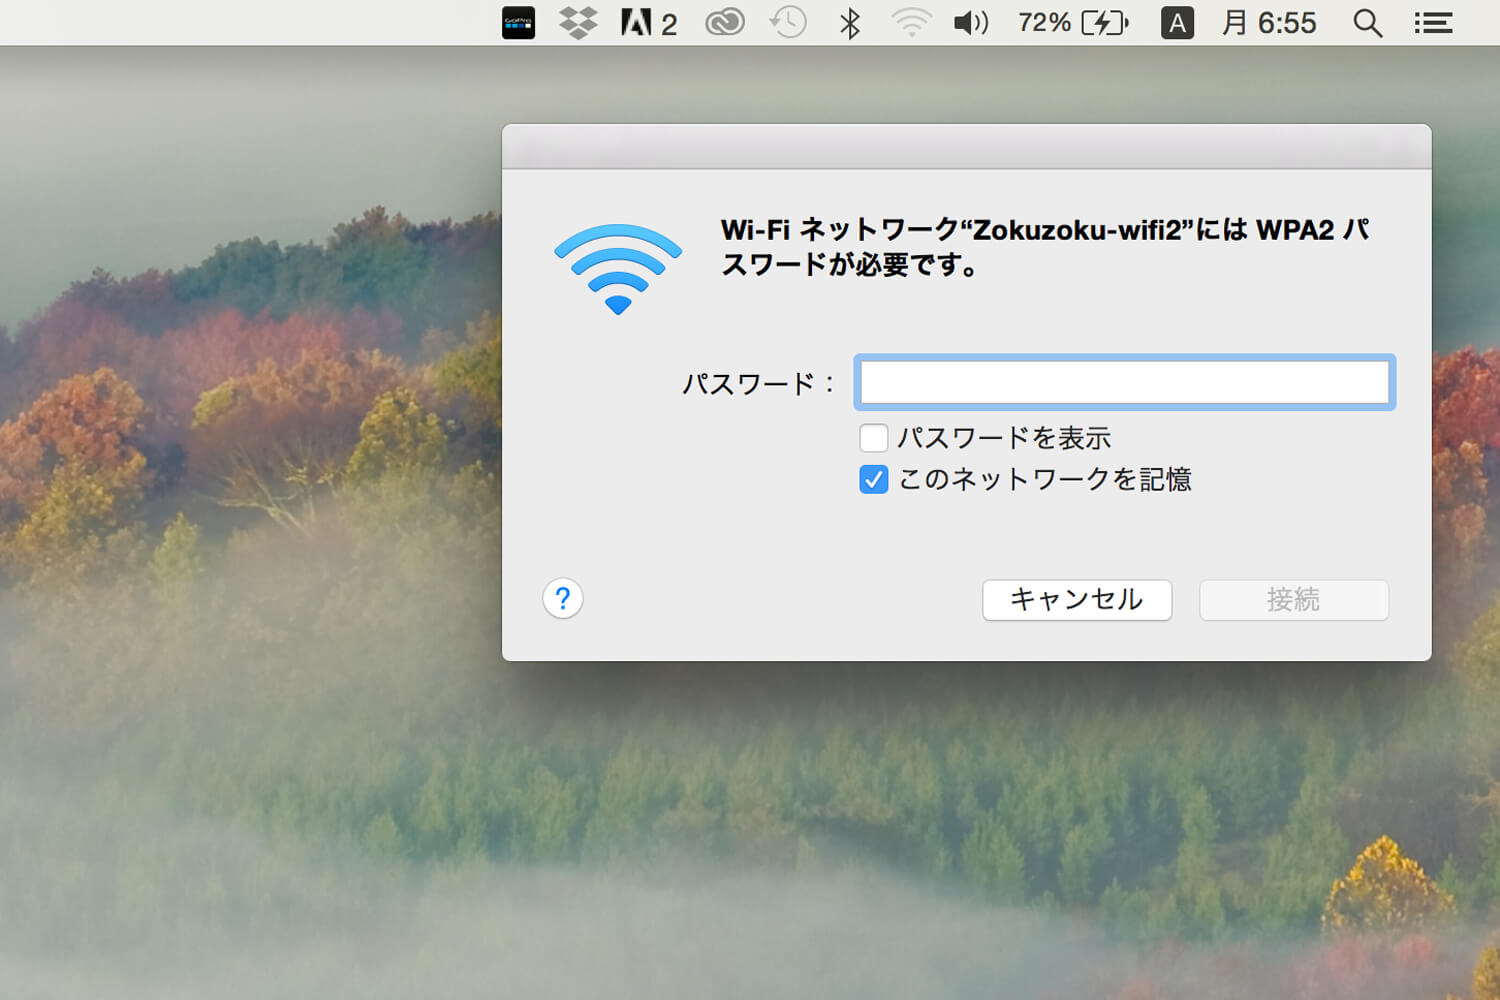Click the help question mark button
Image resolution: width=1500 pixels, height=1000 pixels.
(x=562, y=598)
